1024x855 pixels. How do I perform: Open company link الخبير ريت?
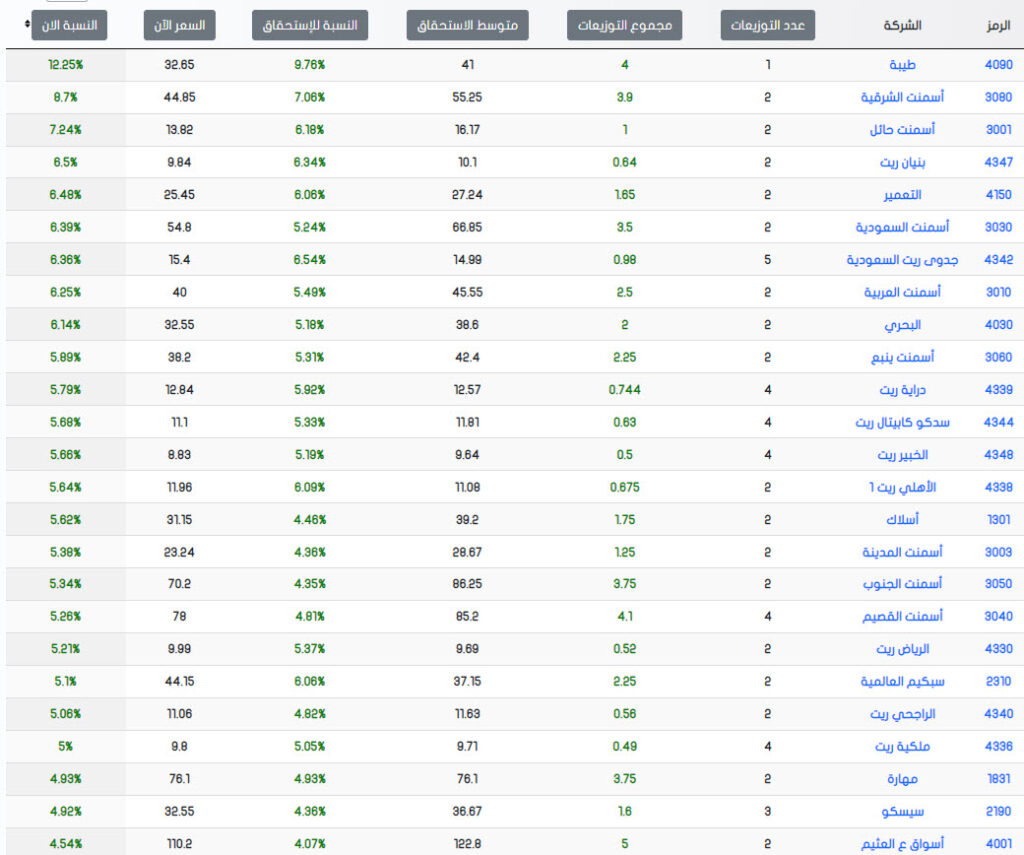[903, 455]
